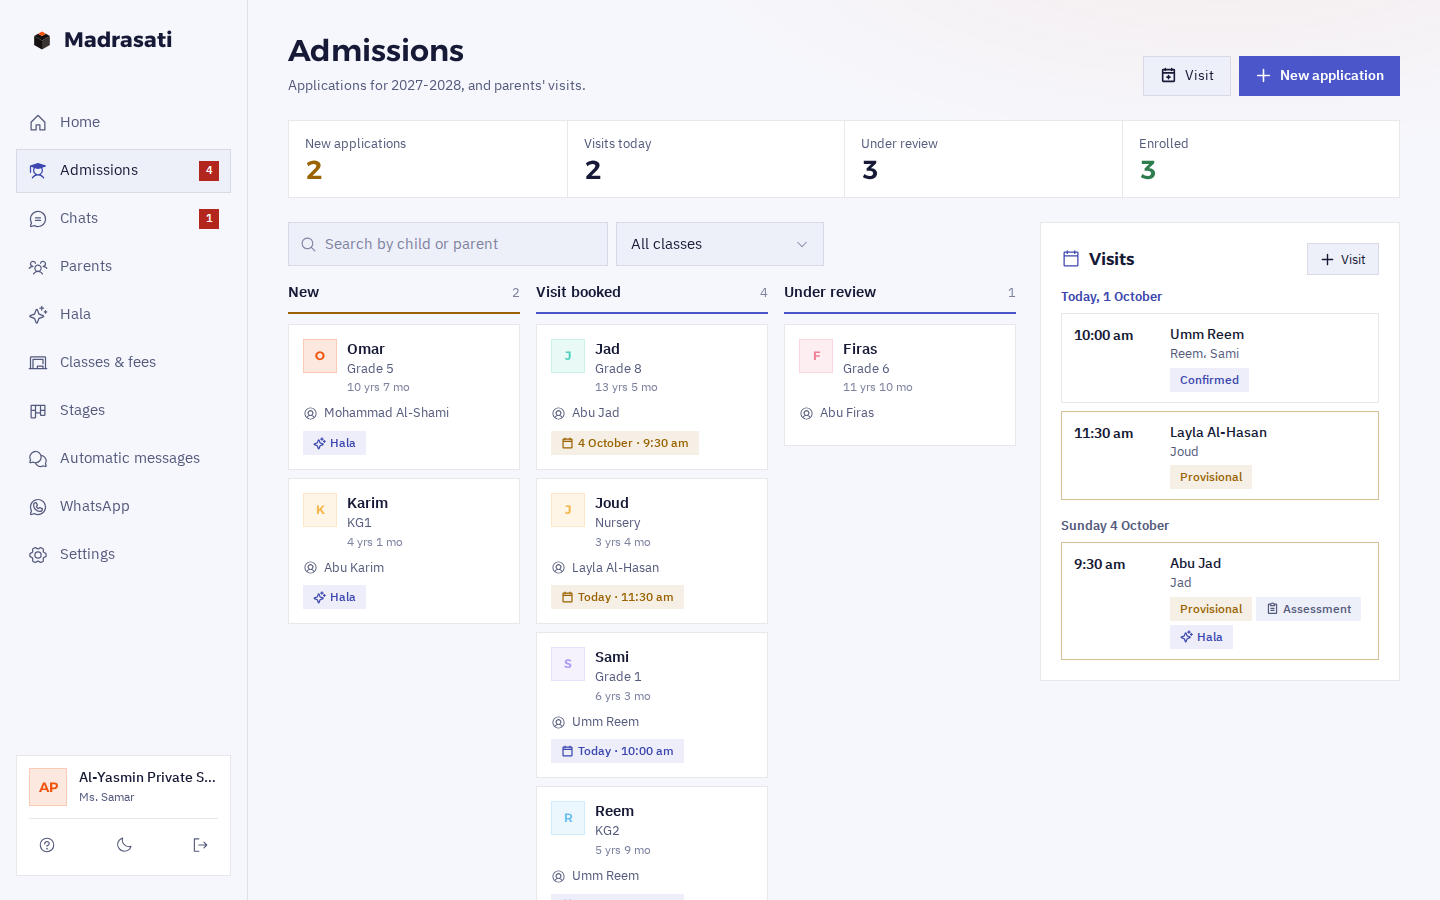The width and height of the screenshot is (1440, 900).
Task: Click the Visit button in page header
Action: pos(1187,76)
